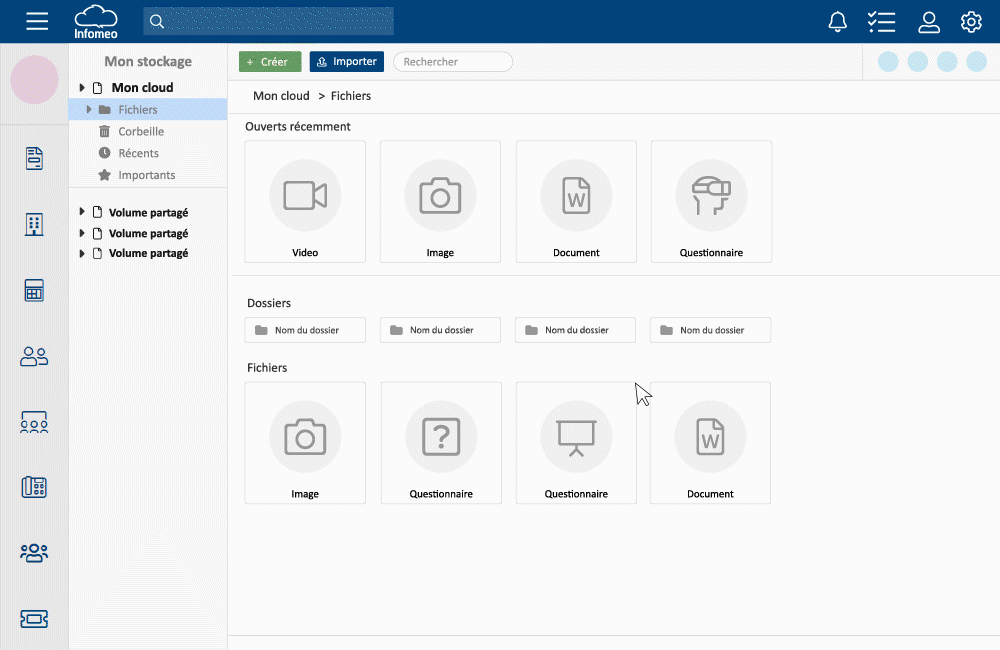
Task: Open the task checklist icon
Action: [881, 22]
